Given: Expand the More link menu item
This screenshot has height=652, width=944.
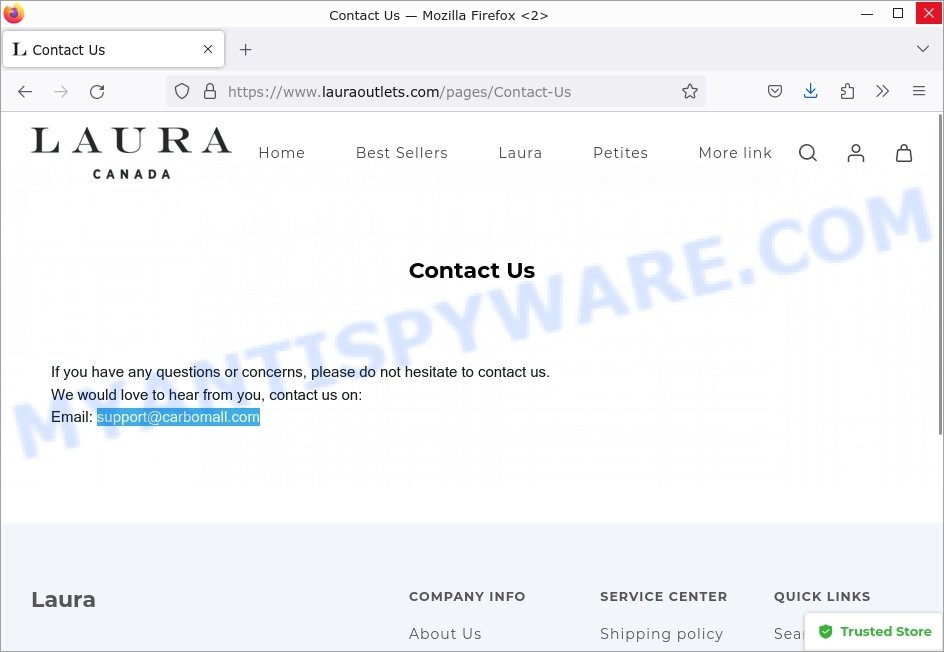Looking at the screenshot, I should click(735, 153).
